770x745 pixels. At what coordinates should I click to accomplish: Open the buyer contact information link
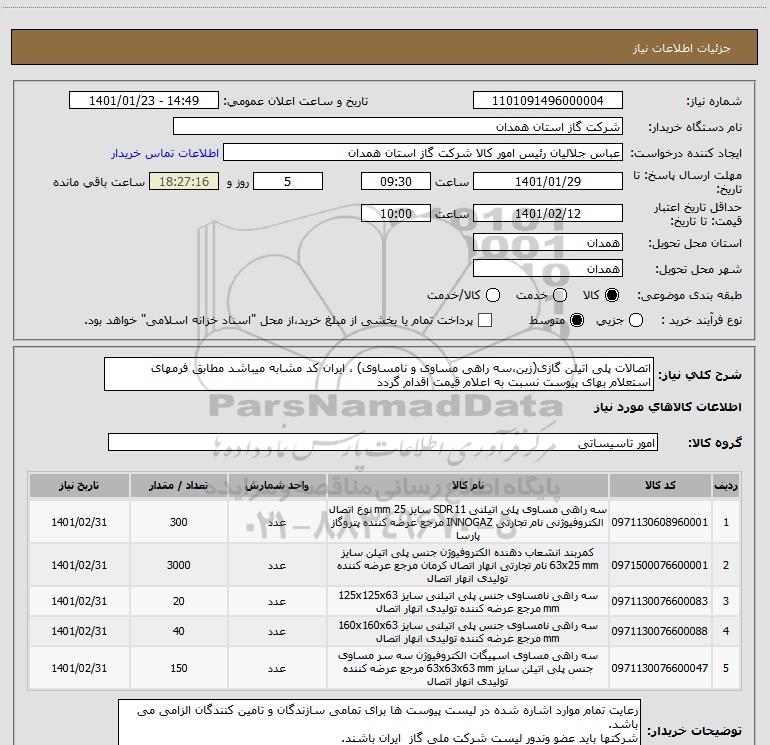click(x=165, y=153)
